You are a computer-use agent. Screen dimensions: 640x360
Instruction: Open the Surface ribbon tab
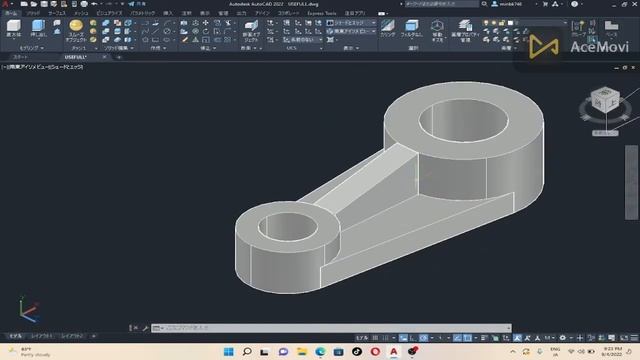point(57,13)
